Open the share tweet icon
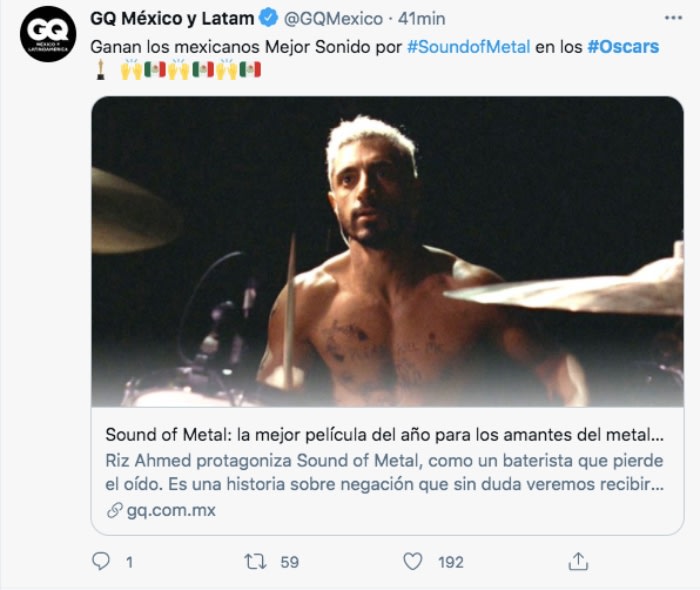Viewport: 700px width, 590px height. point(578,562)
